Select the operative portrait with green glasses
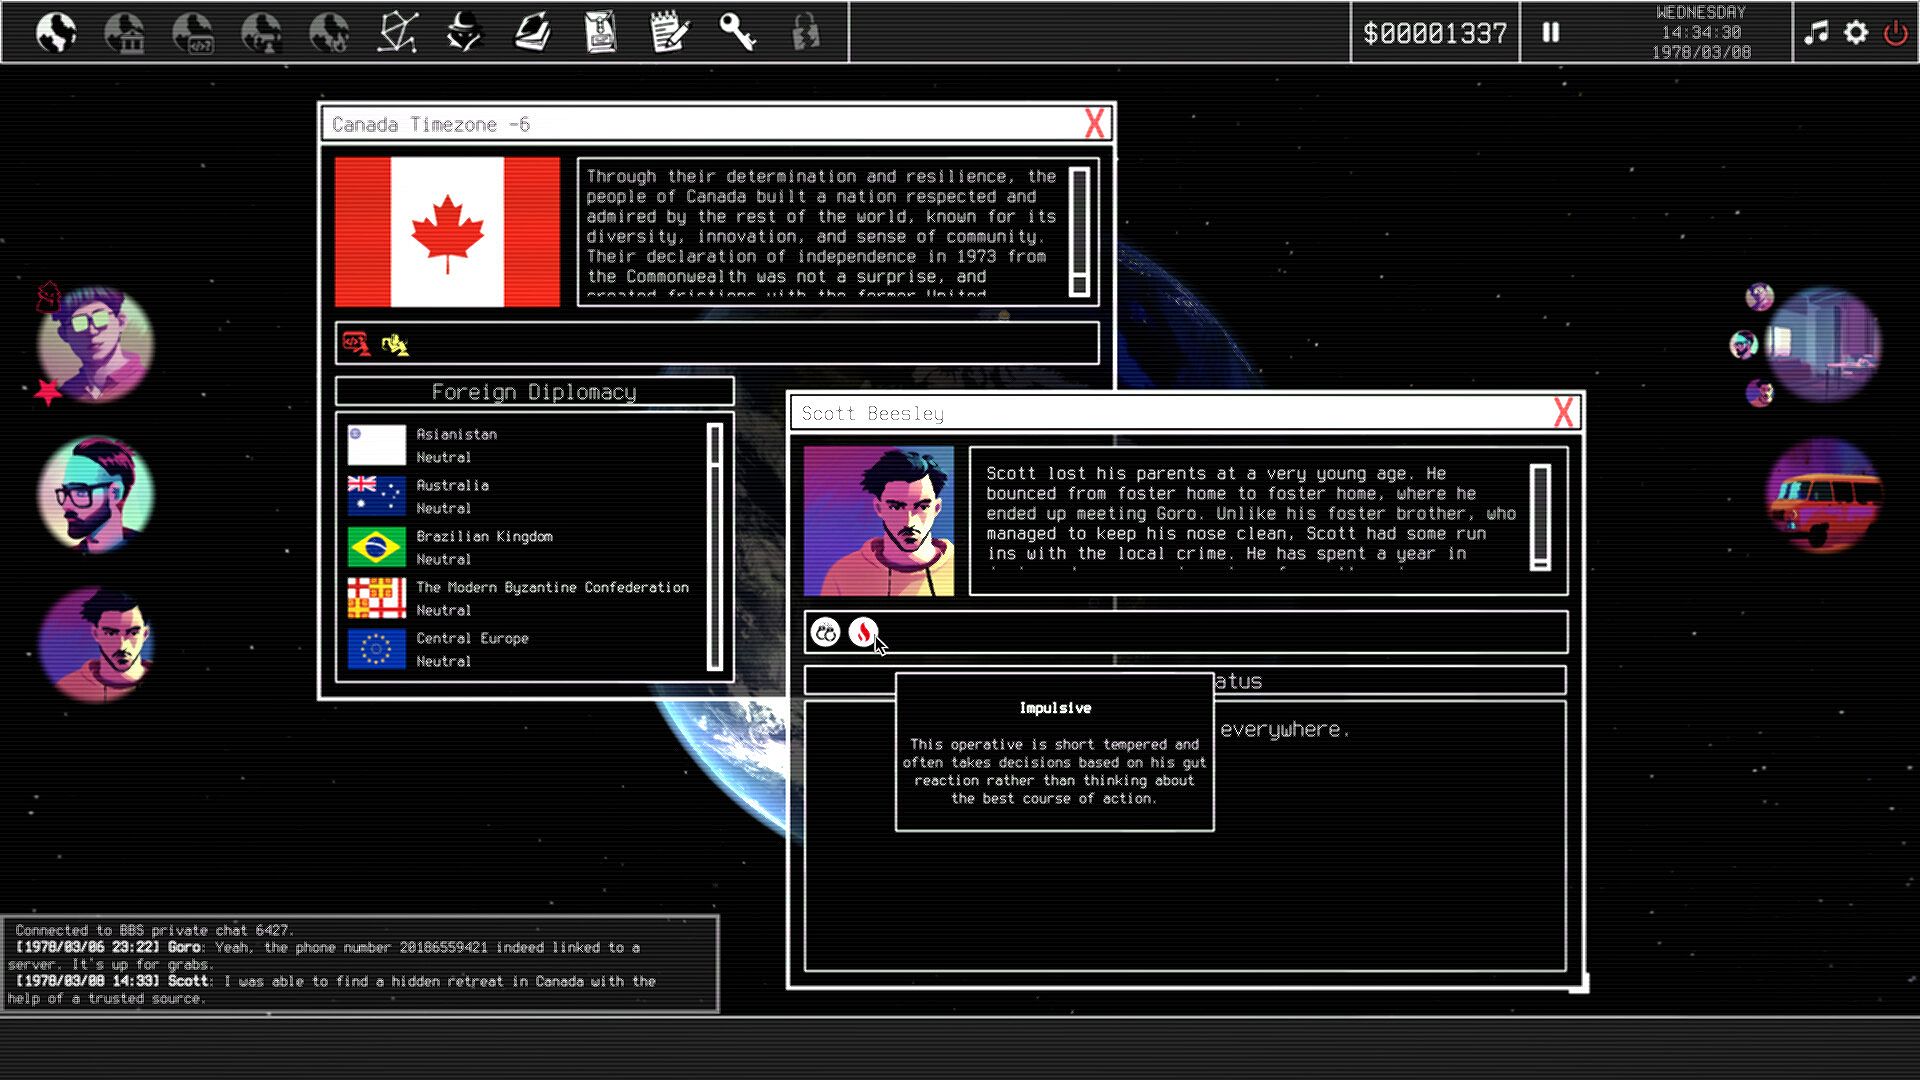The image size is (1920, 1080). (95, 343)
